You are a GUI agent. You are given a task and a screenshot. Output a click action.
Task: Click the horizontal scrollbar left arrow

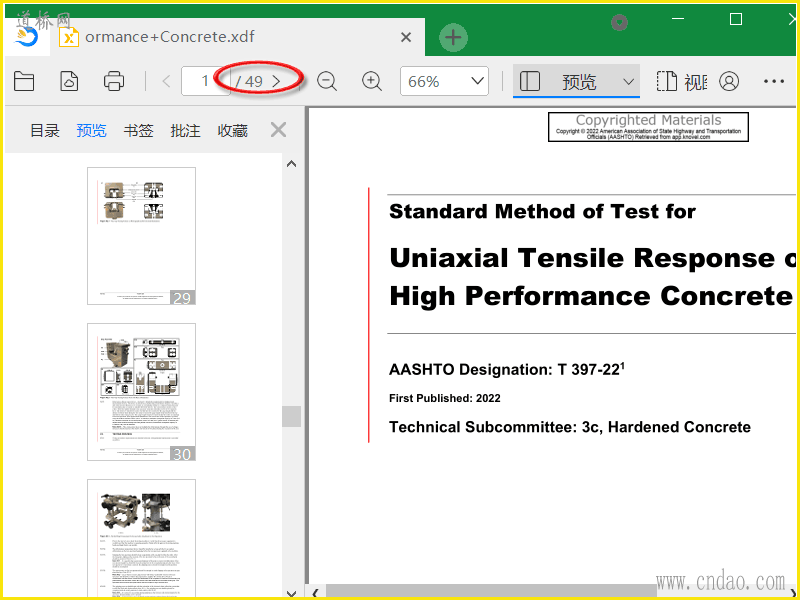[315, 593]
